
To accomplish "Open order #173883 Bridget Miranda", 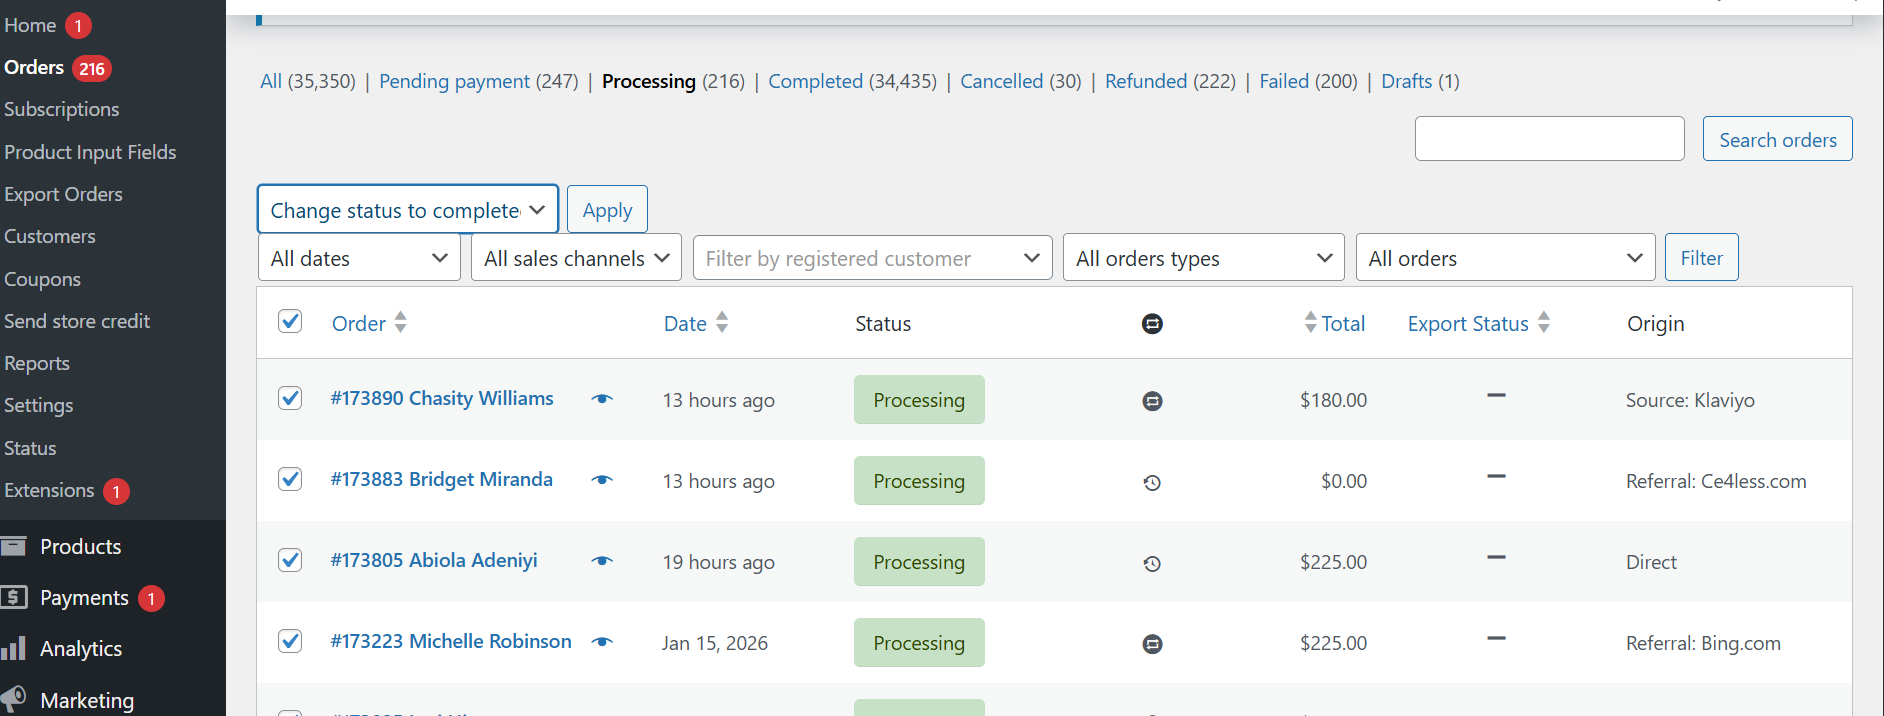I will click(441, 479).
